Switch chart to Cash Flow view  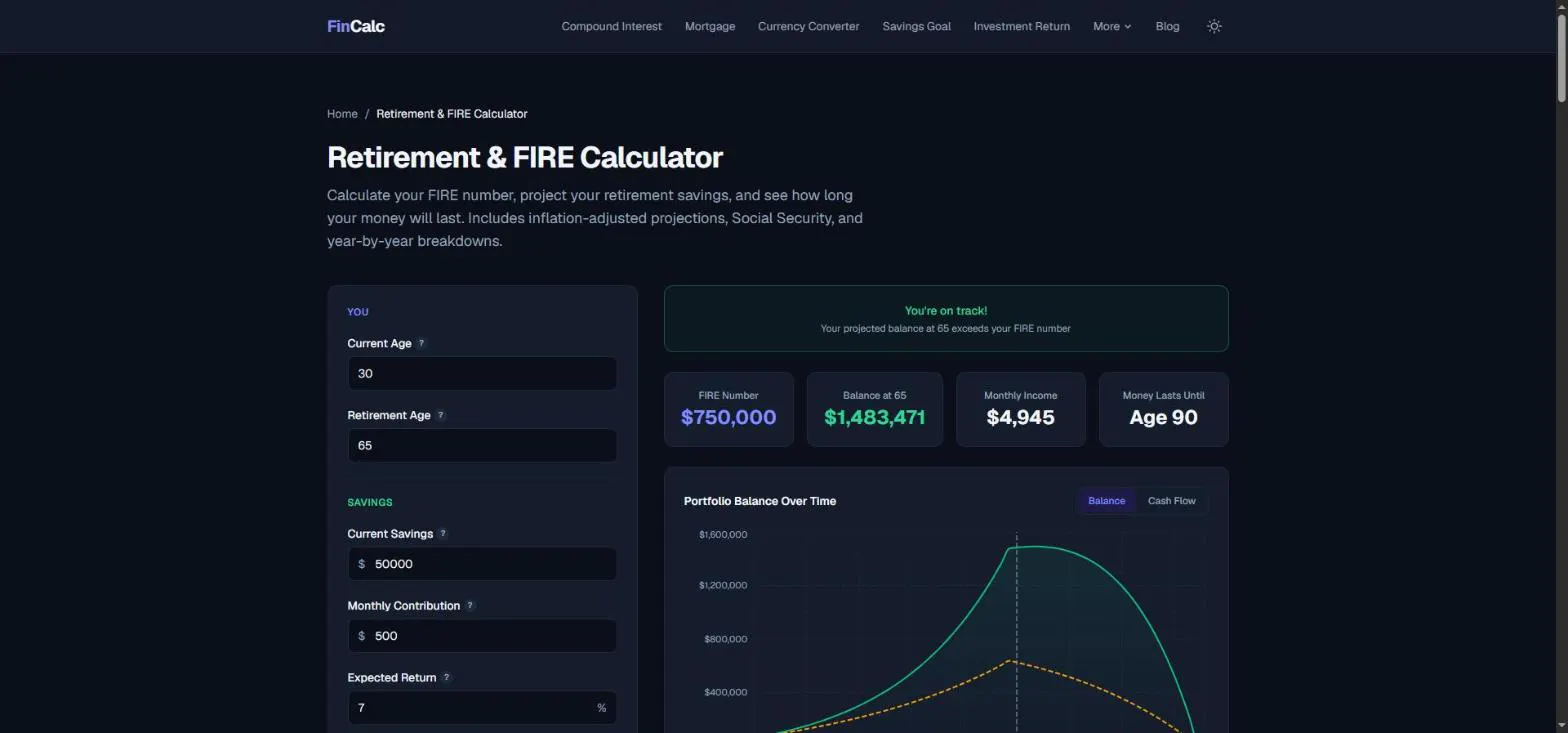coord(1171,501)
